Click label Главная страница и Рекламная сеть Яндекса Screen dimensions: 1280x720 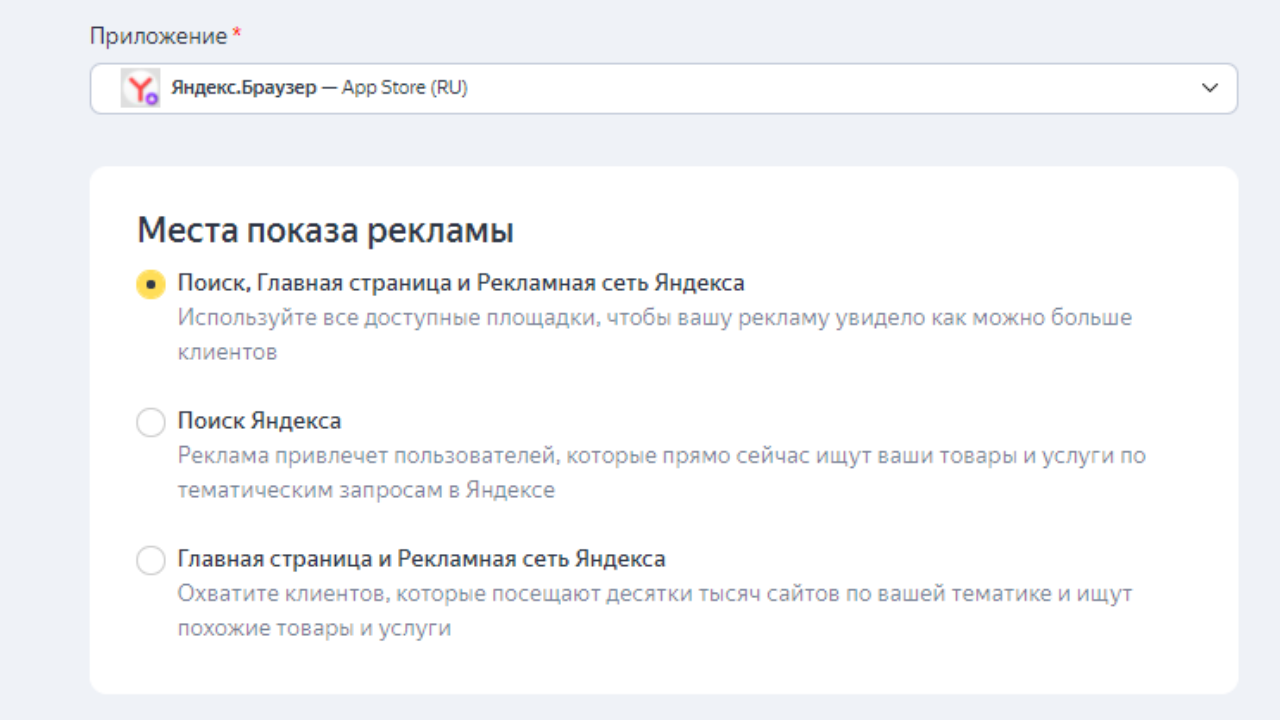click(421, 559)
